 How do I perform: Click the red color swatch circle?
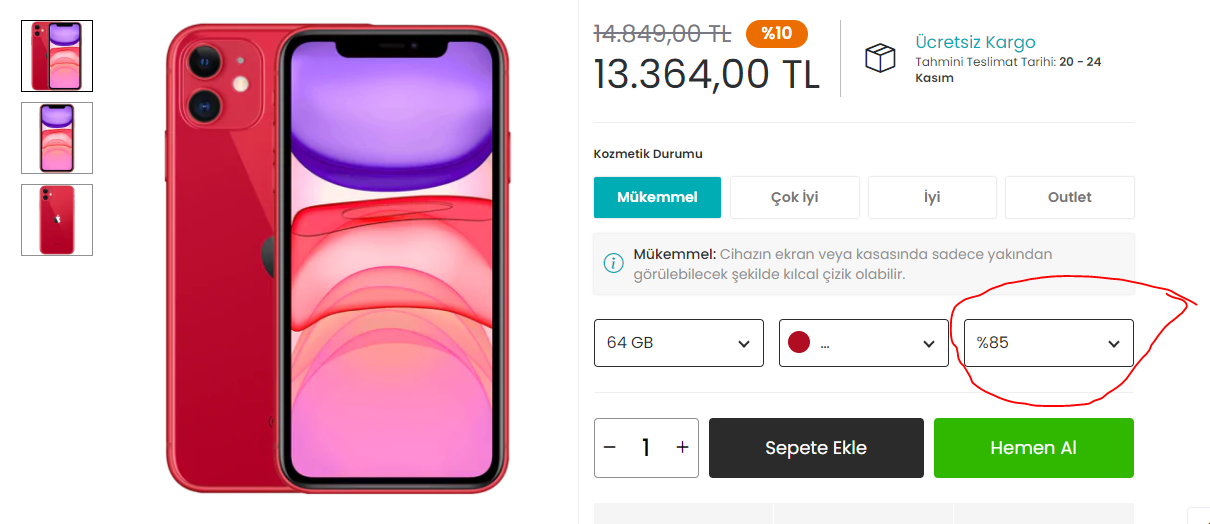pyautogui.click(x=798, y=343)
